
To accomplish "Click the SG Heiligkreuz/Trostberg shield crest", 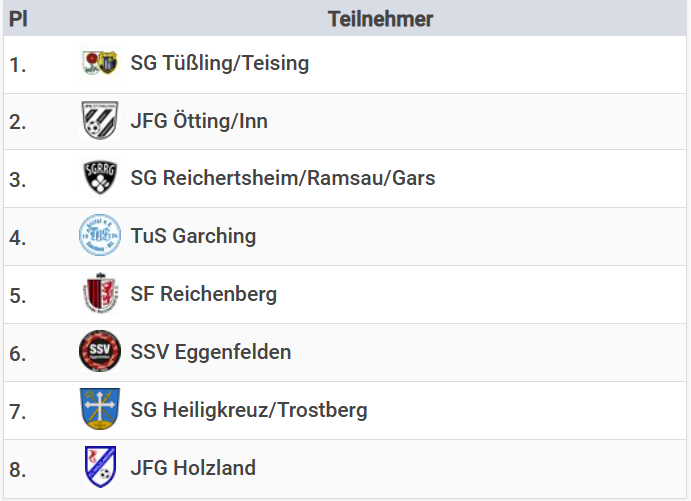I will click(100, 410).
